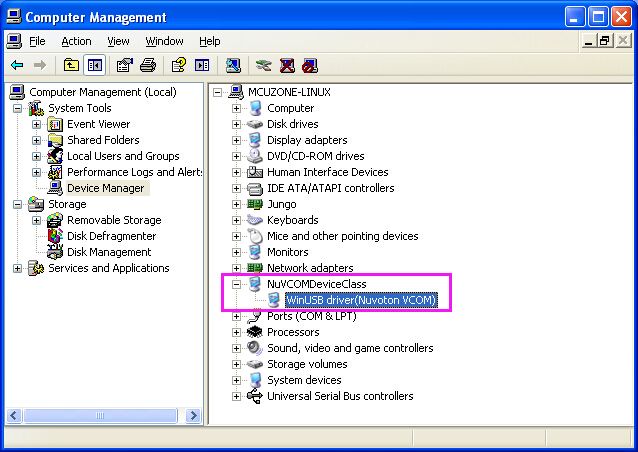Open the Action menu

coord(76,41)
